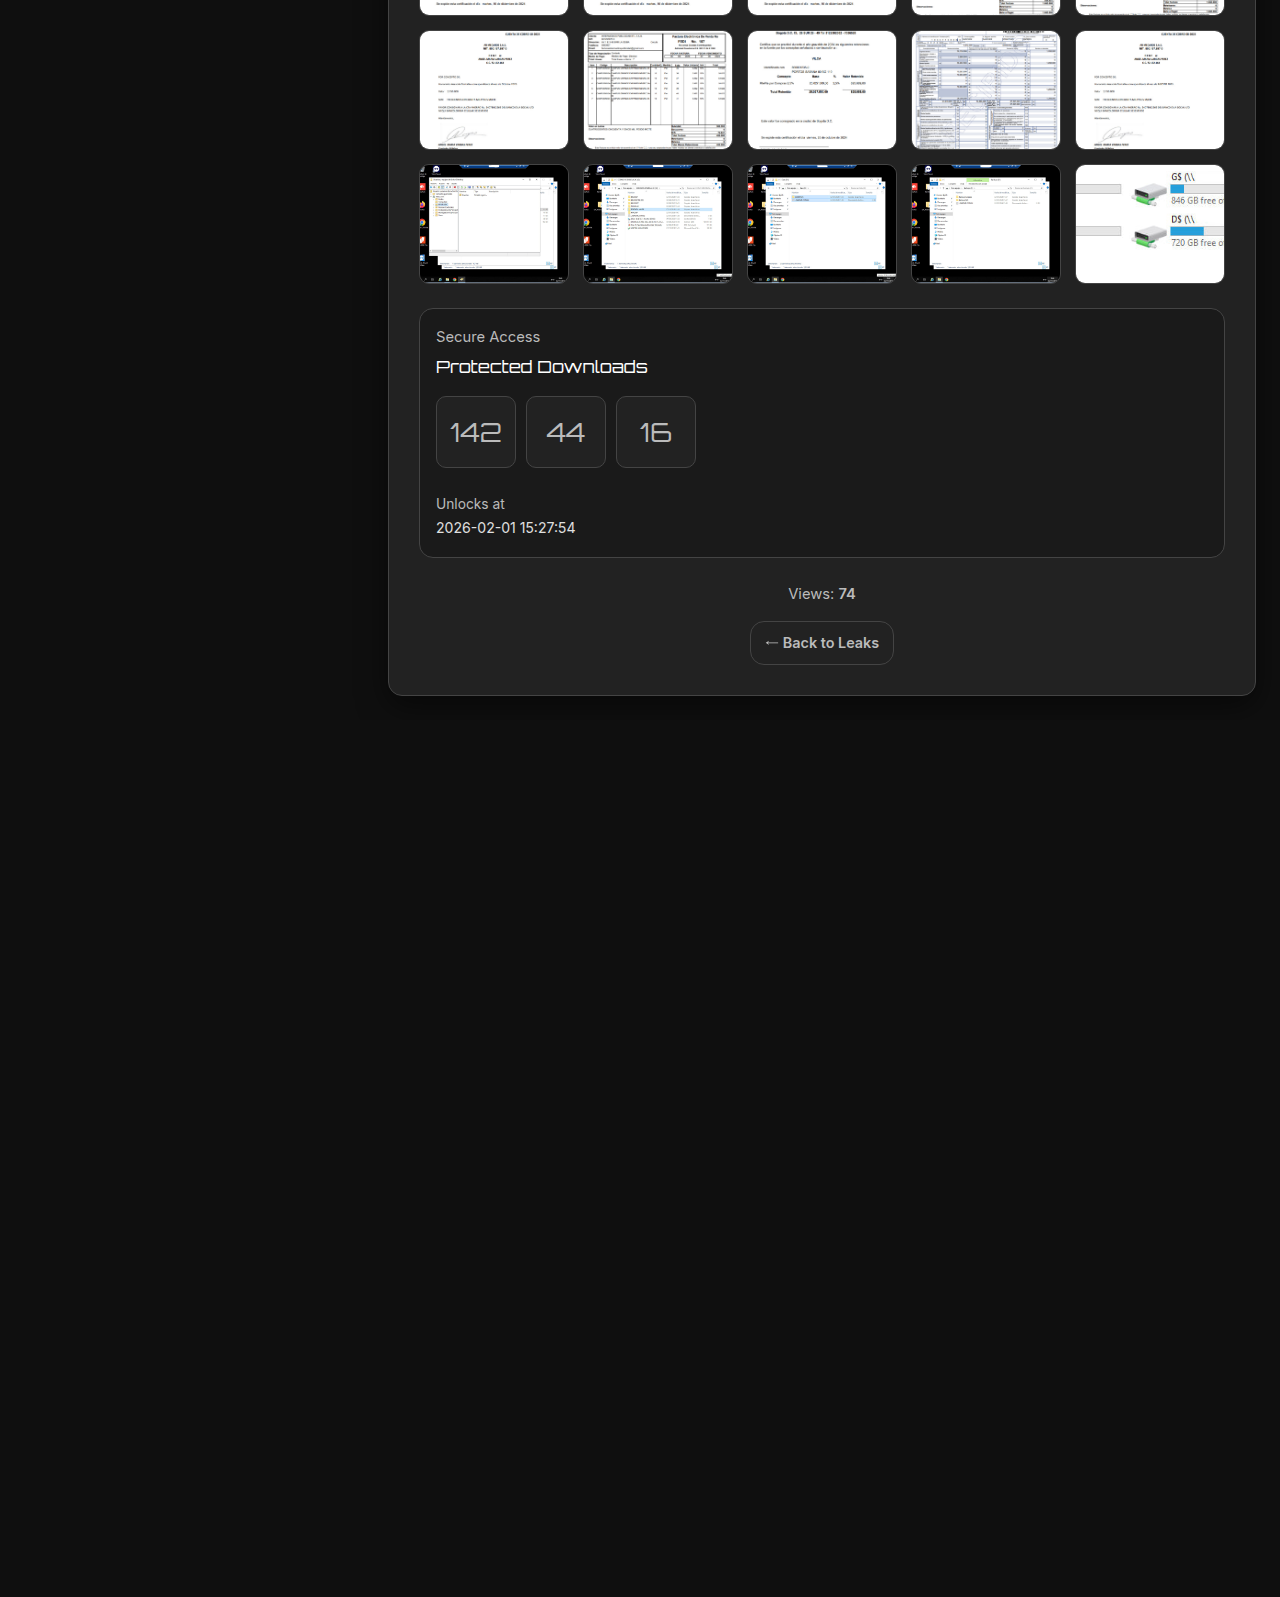Click the unlock timestamp 2026-02-01 15:27:54

click(x=505, y=528)
